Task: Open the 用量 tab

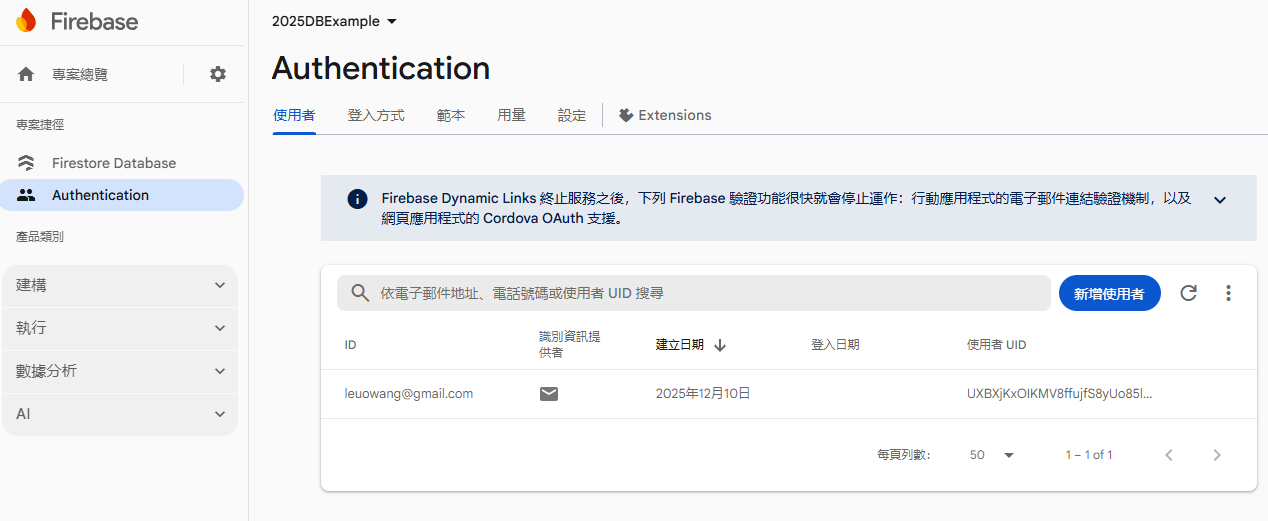Action: (x=512, y=115)
